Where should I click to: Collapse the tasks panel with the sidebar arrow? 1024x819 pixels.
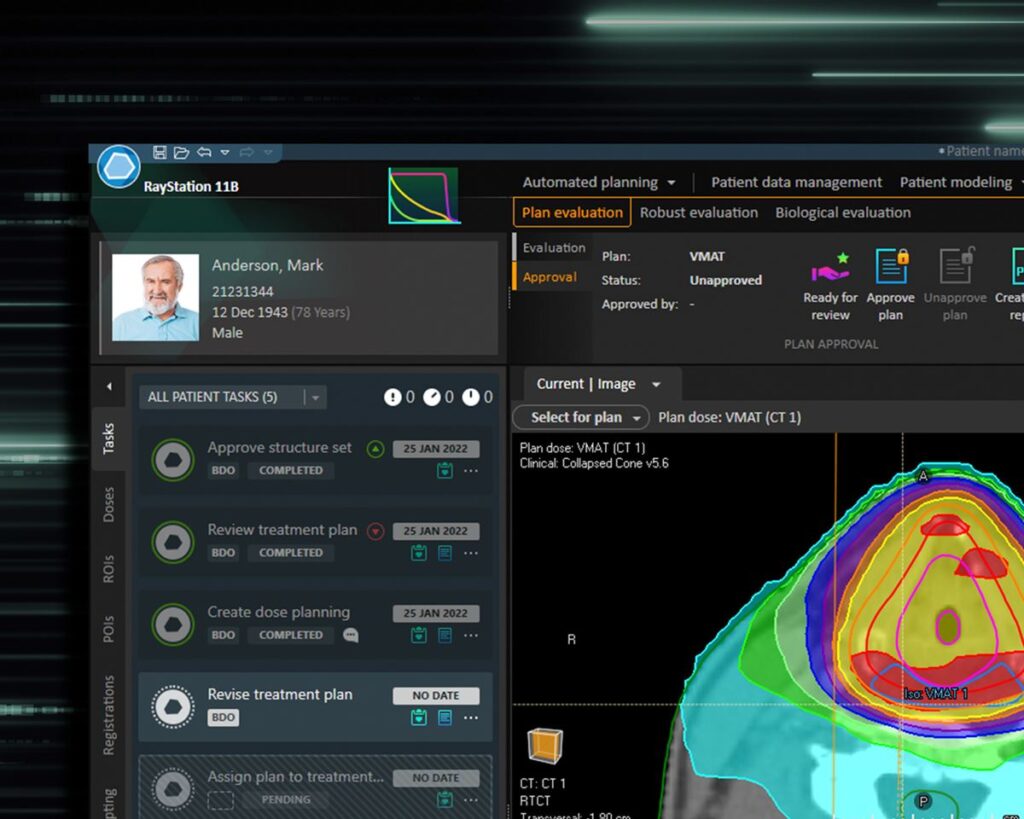[x=110, y=385]
